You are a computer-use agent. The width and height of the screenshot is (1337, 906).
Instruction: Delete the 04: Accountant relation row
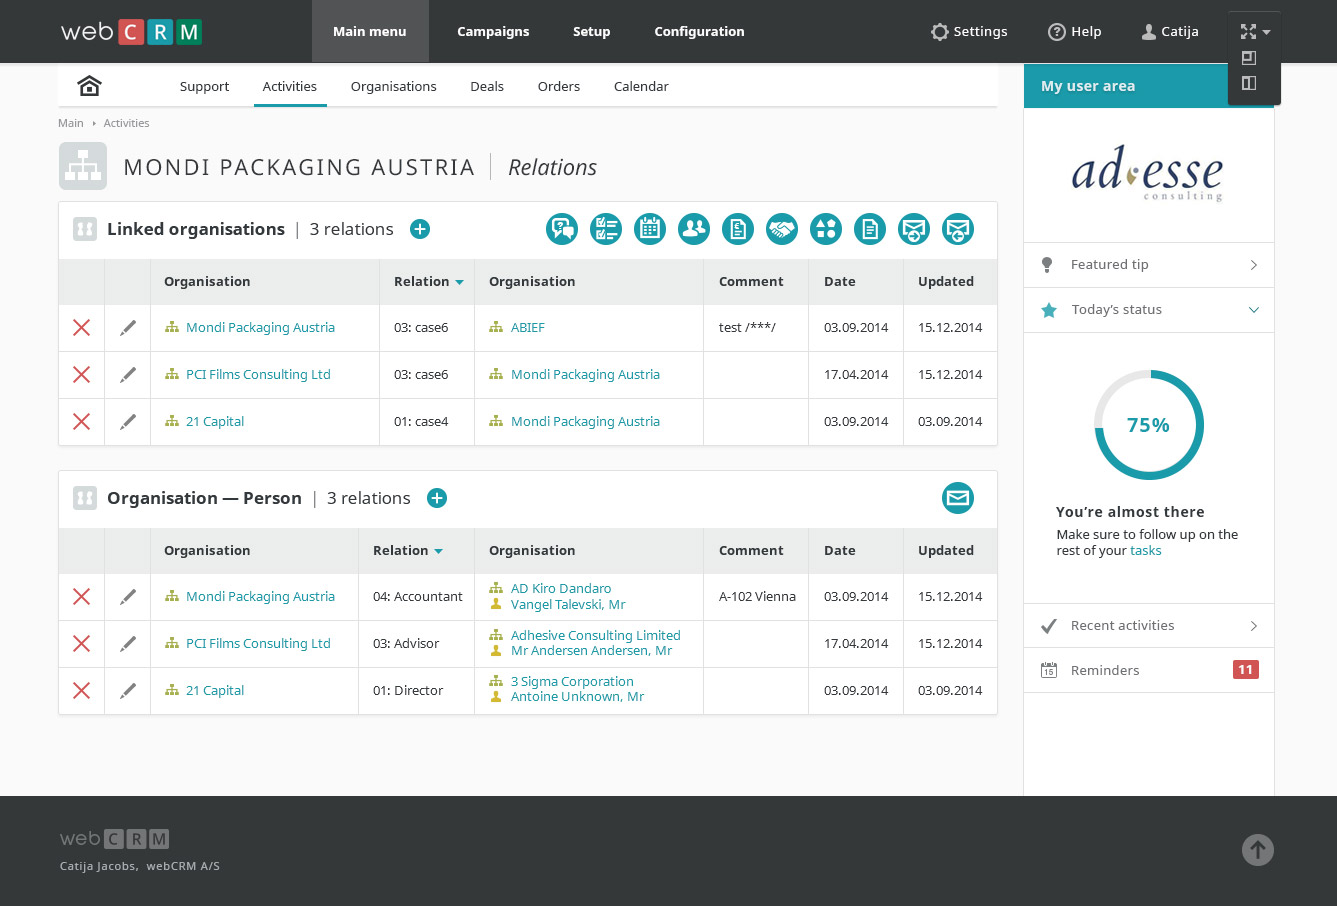tap(82, 596)
